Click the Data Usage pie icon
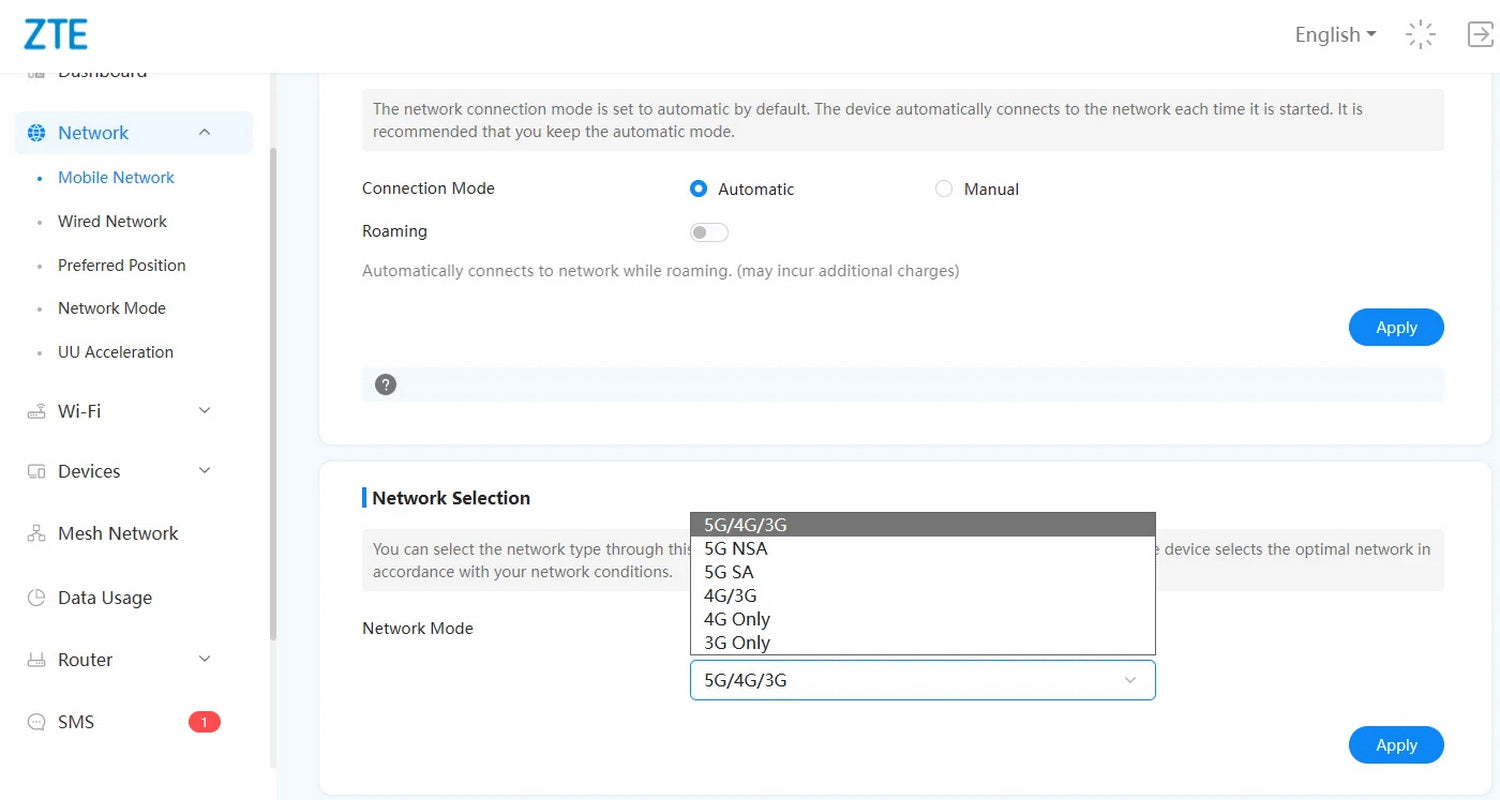The image size is (1500, 800). (37, 598)
